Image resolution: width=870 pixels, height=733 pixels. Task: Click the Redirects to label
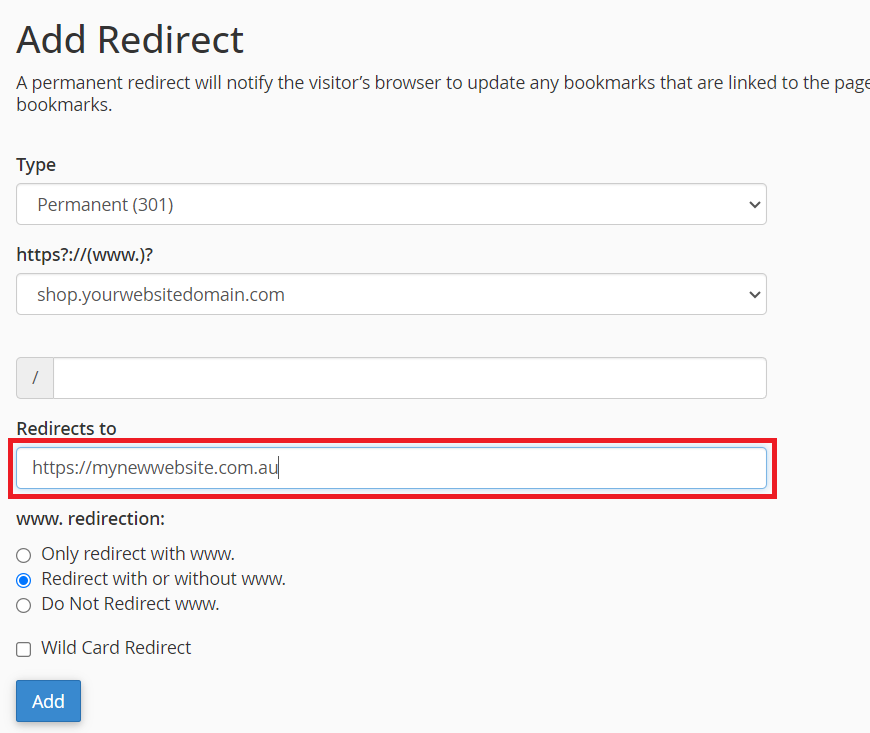[66, 428]
